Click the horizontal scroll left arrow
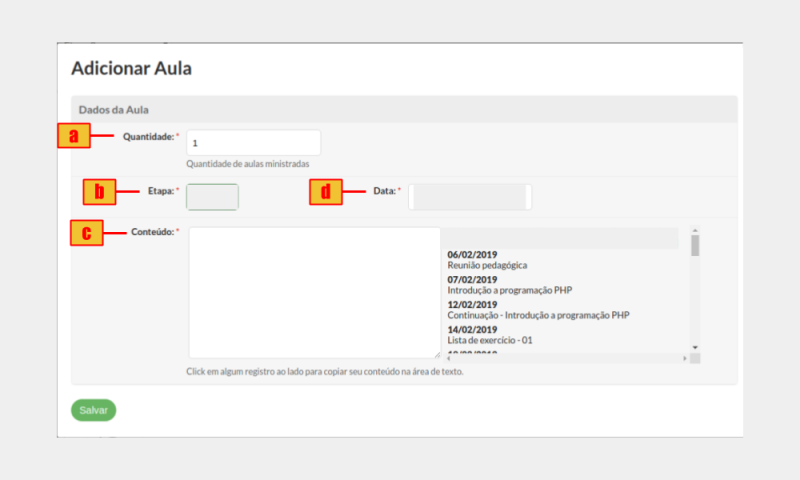This screenshot has height=480, width=800. pos(448,359)
